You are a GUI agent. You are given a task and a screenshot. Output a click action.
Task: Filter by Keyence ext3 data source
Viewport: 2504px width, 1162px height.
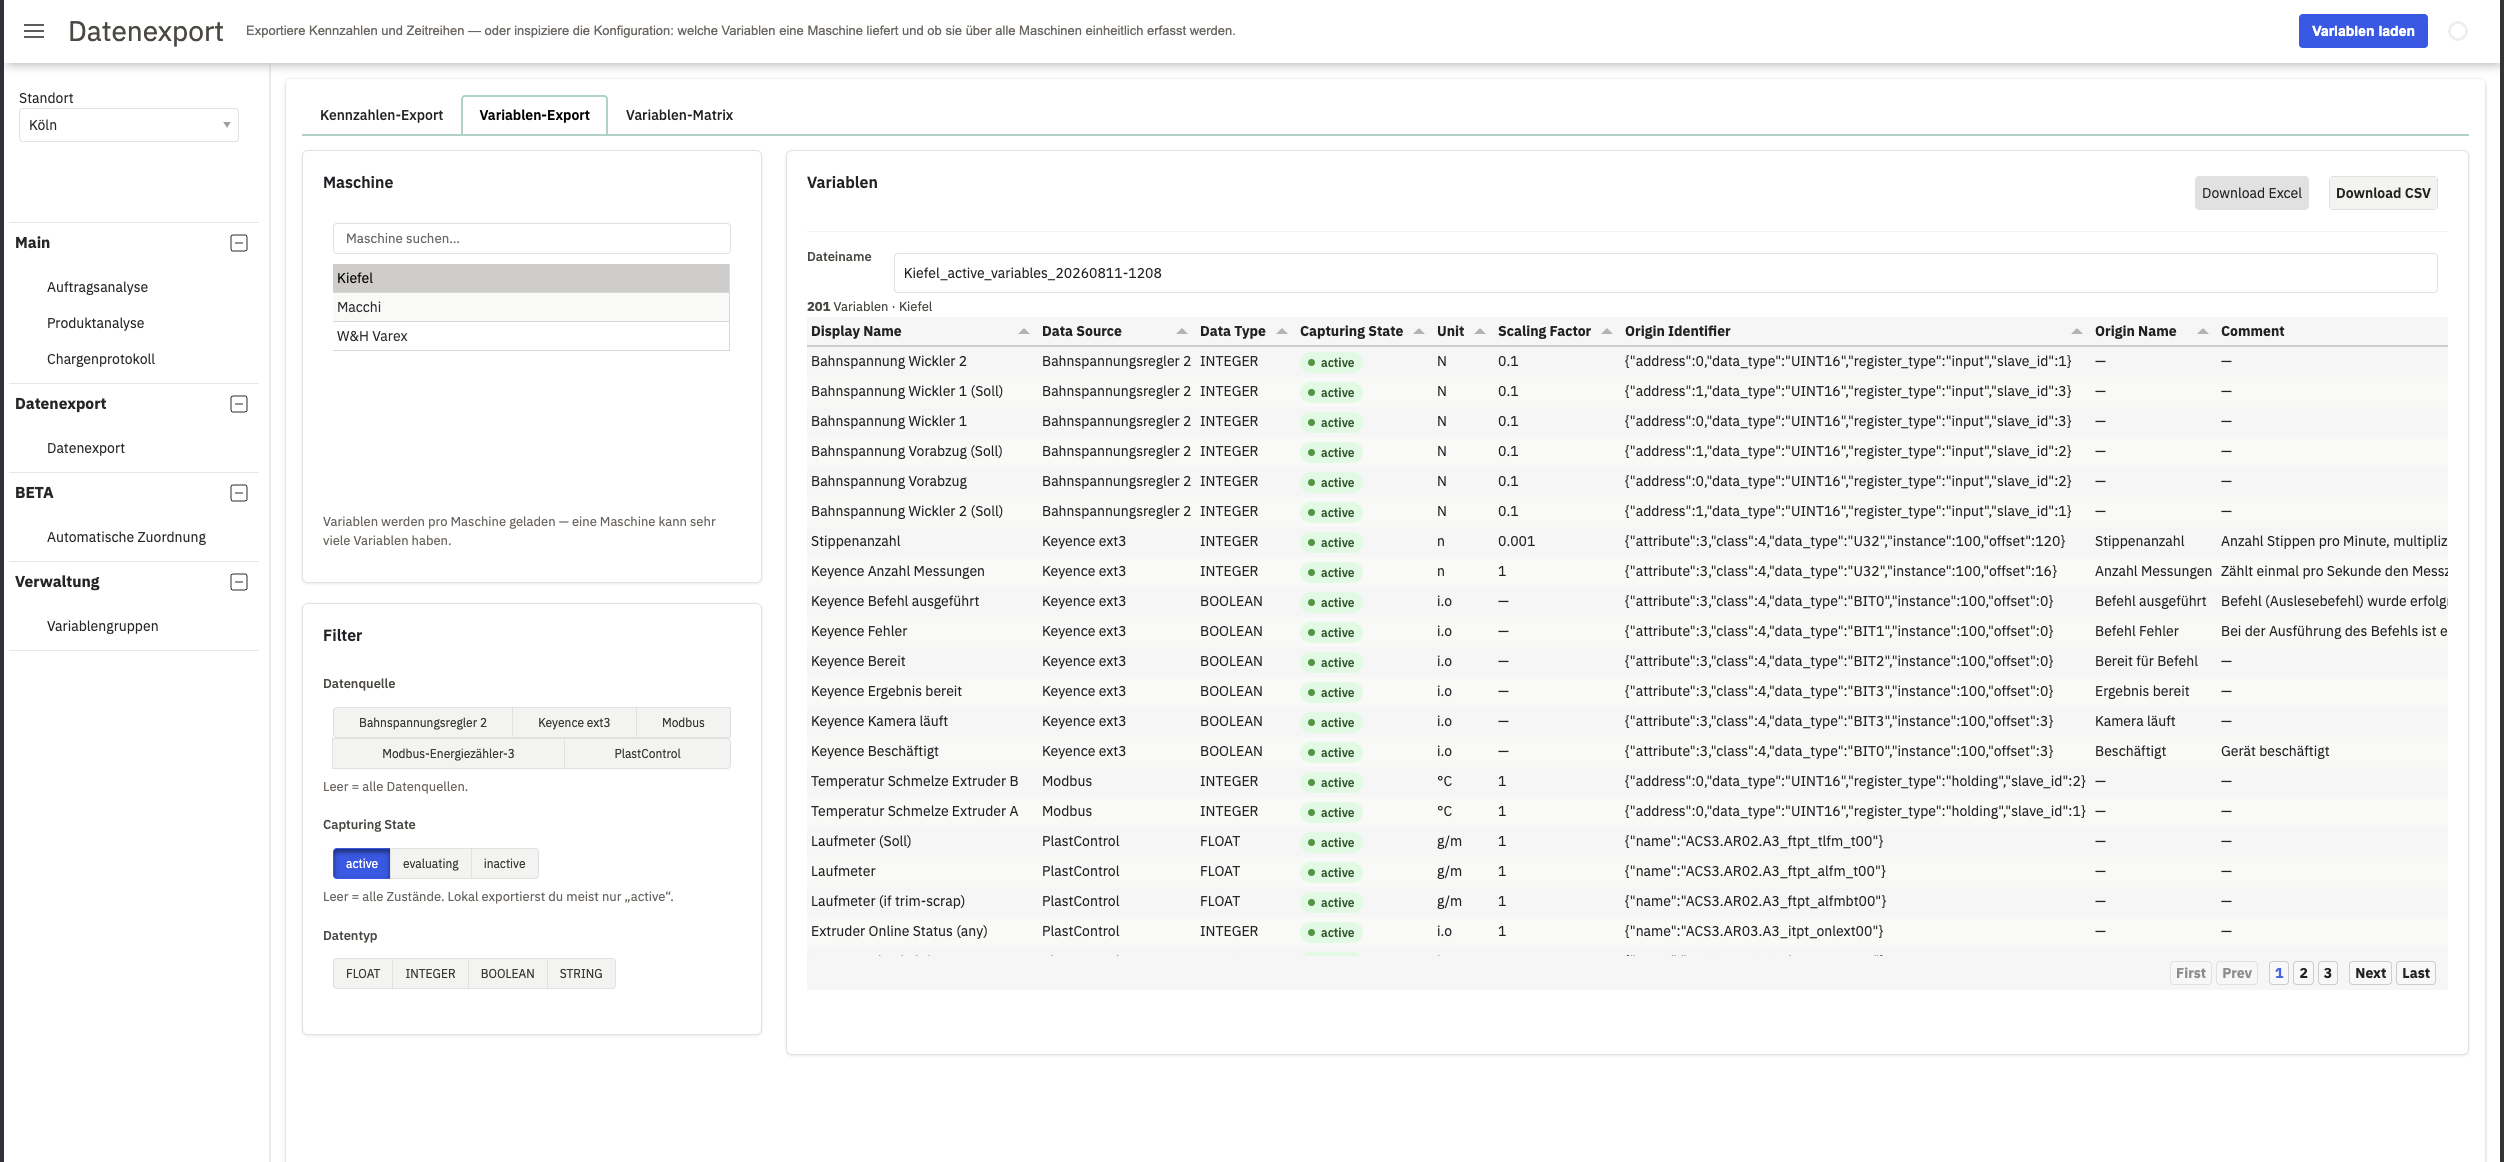(x=574, y=723)
